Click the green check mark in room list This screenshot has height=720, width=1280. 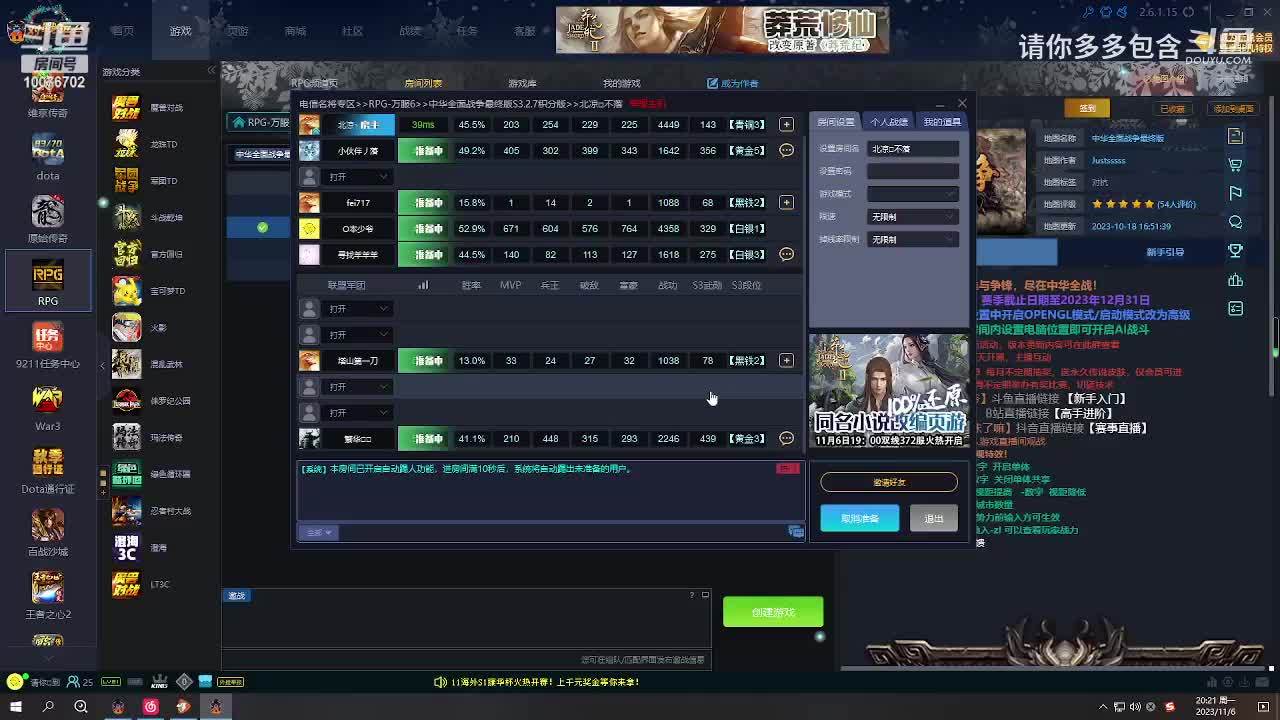click(262, 228)
